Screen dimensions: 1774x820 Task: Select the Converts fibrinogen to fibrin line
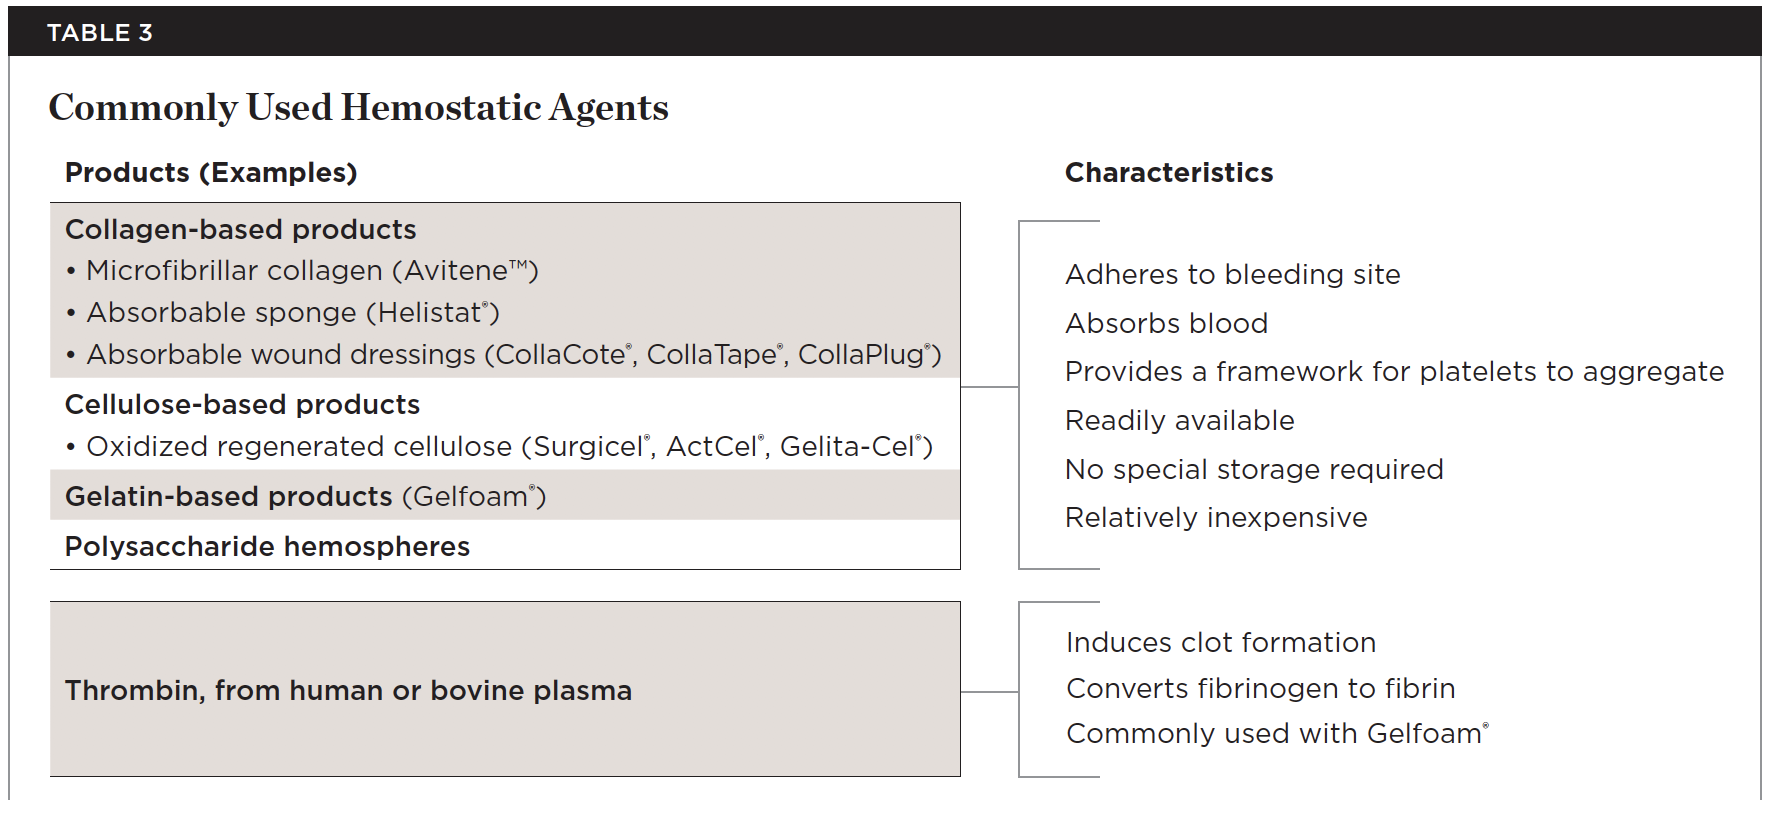(x=1260, y=689)
